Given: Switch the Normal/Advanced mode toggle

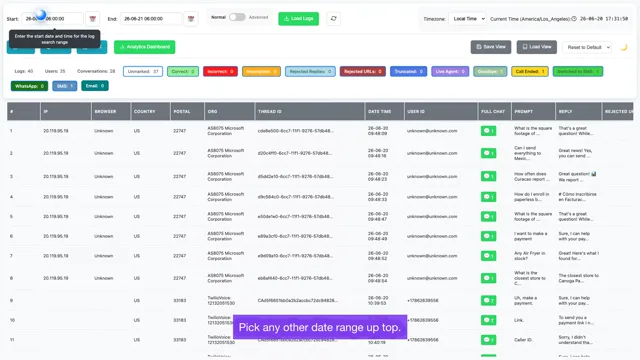Looking at the screenshot, I should click(x=237, y=17).
